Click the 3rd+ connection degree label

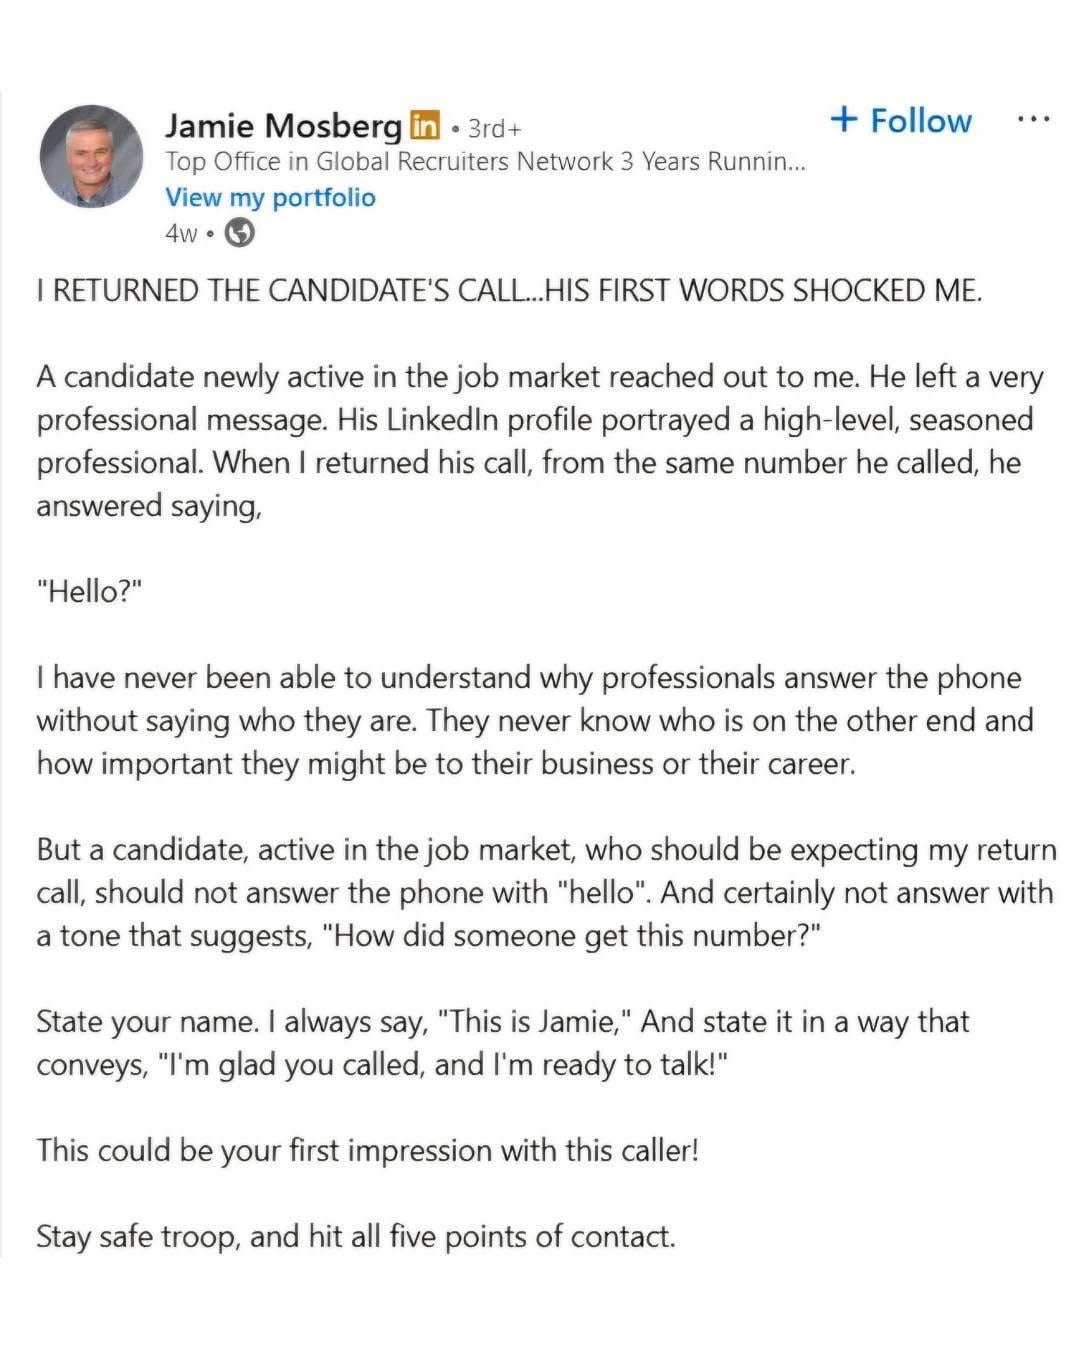pyautogui.click(x=494, y=128)
